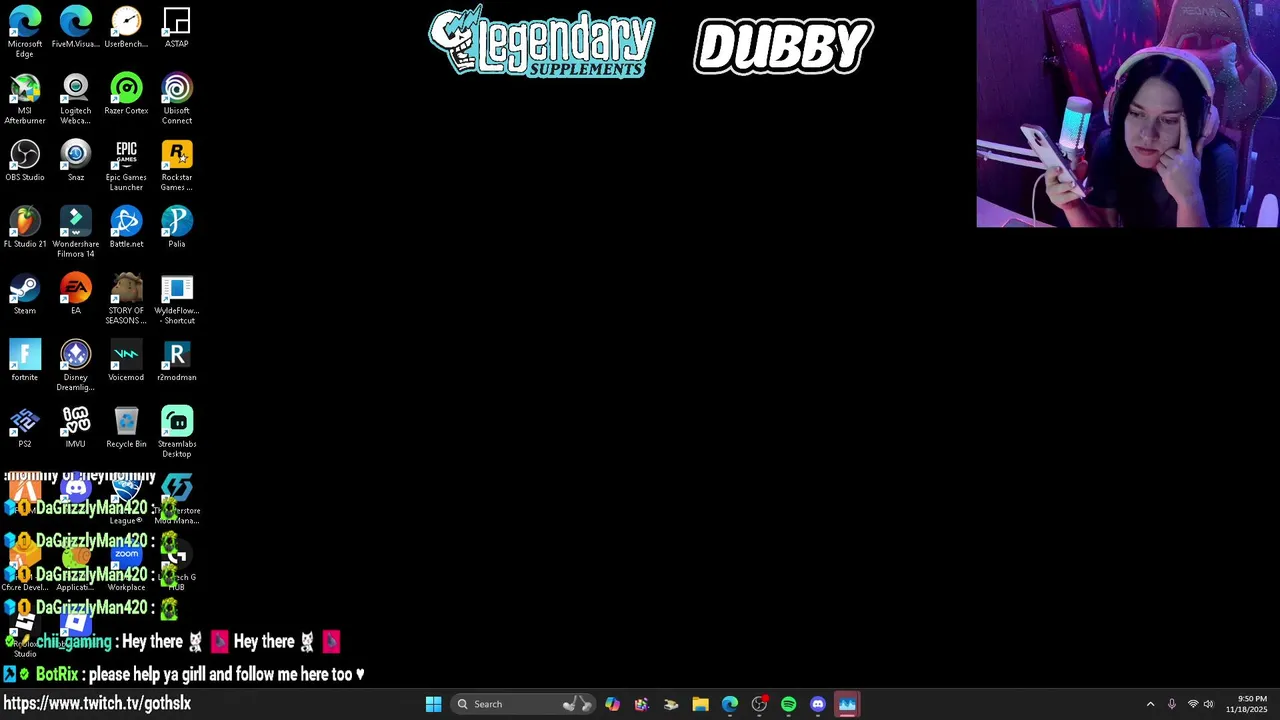Viewport: 1280px width, 720px height.
Task: Open the Steam desktop icon
Action: coord(25,294)
